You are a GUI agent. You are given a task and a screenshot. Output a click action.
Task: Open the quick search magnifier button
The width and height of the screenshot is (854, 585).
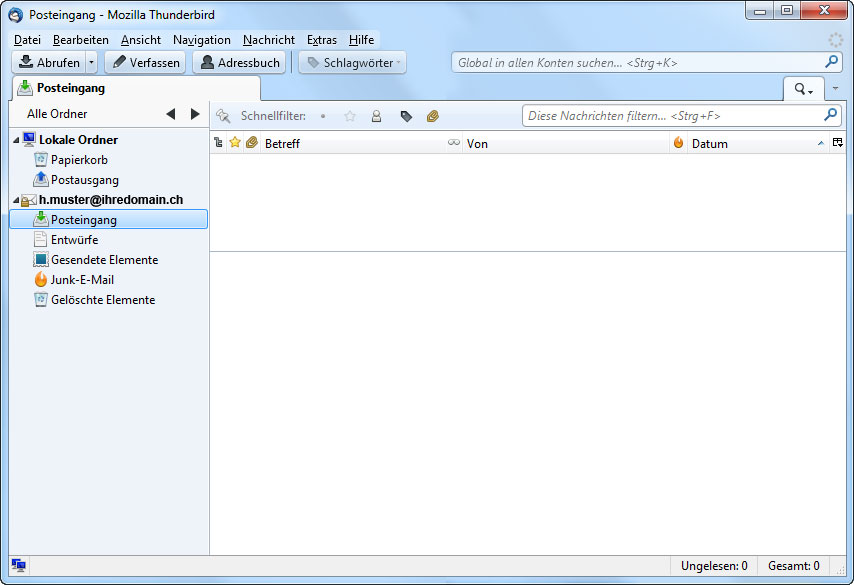[803, 89]
